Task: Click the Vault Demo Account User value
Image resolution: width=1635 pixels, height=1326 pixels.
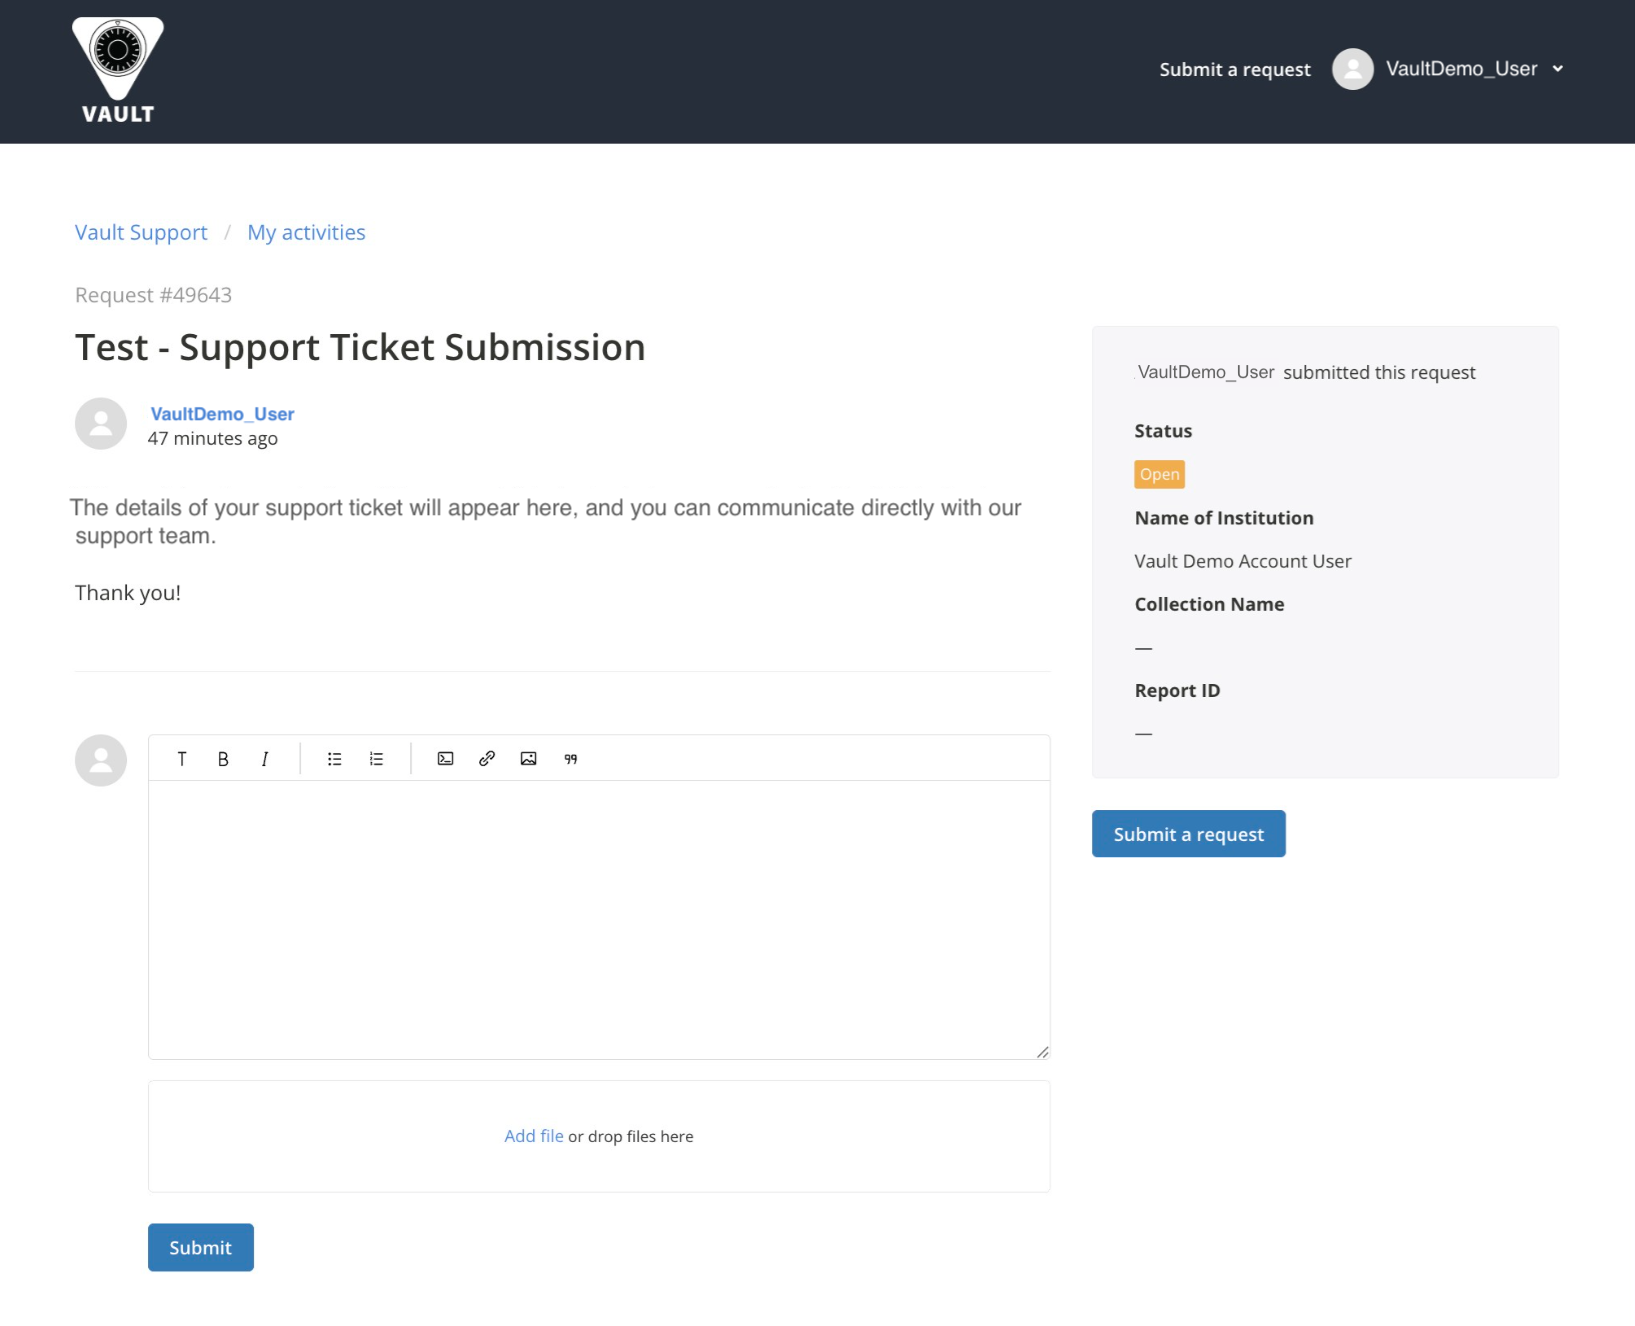Action: 1243,561
